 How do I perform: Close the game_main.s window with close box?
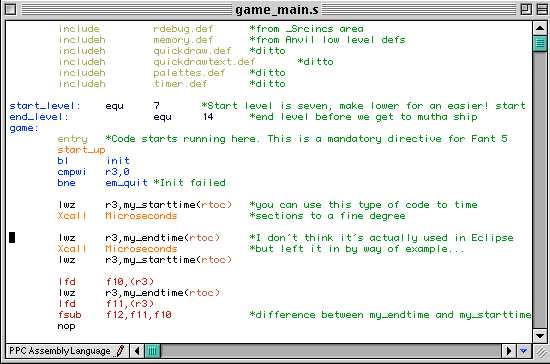click(11, 9)
